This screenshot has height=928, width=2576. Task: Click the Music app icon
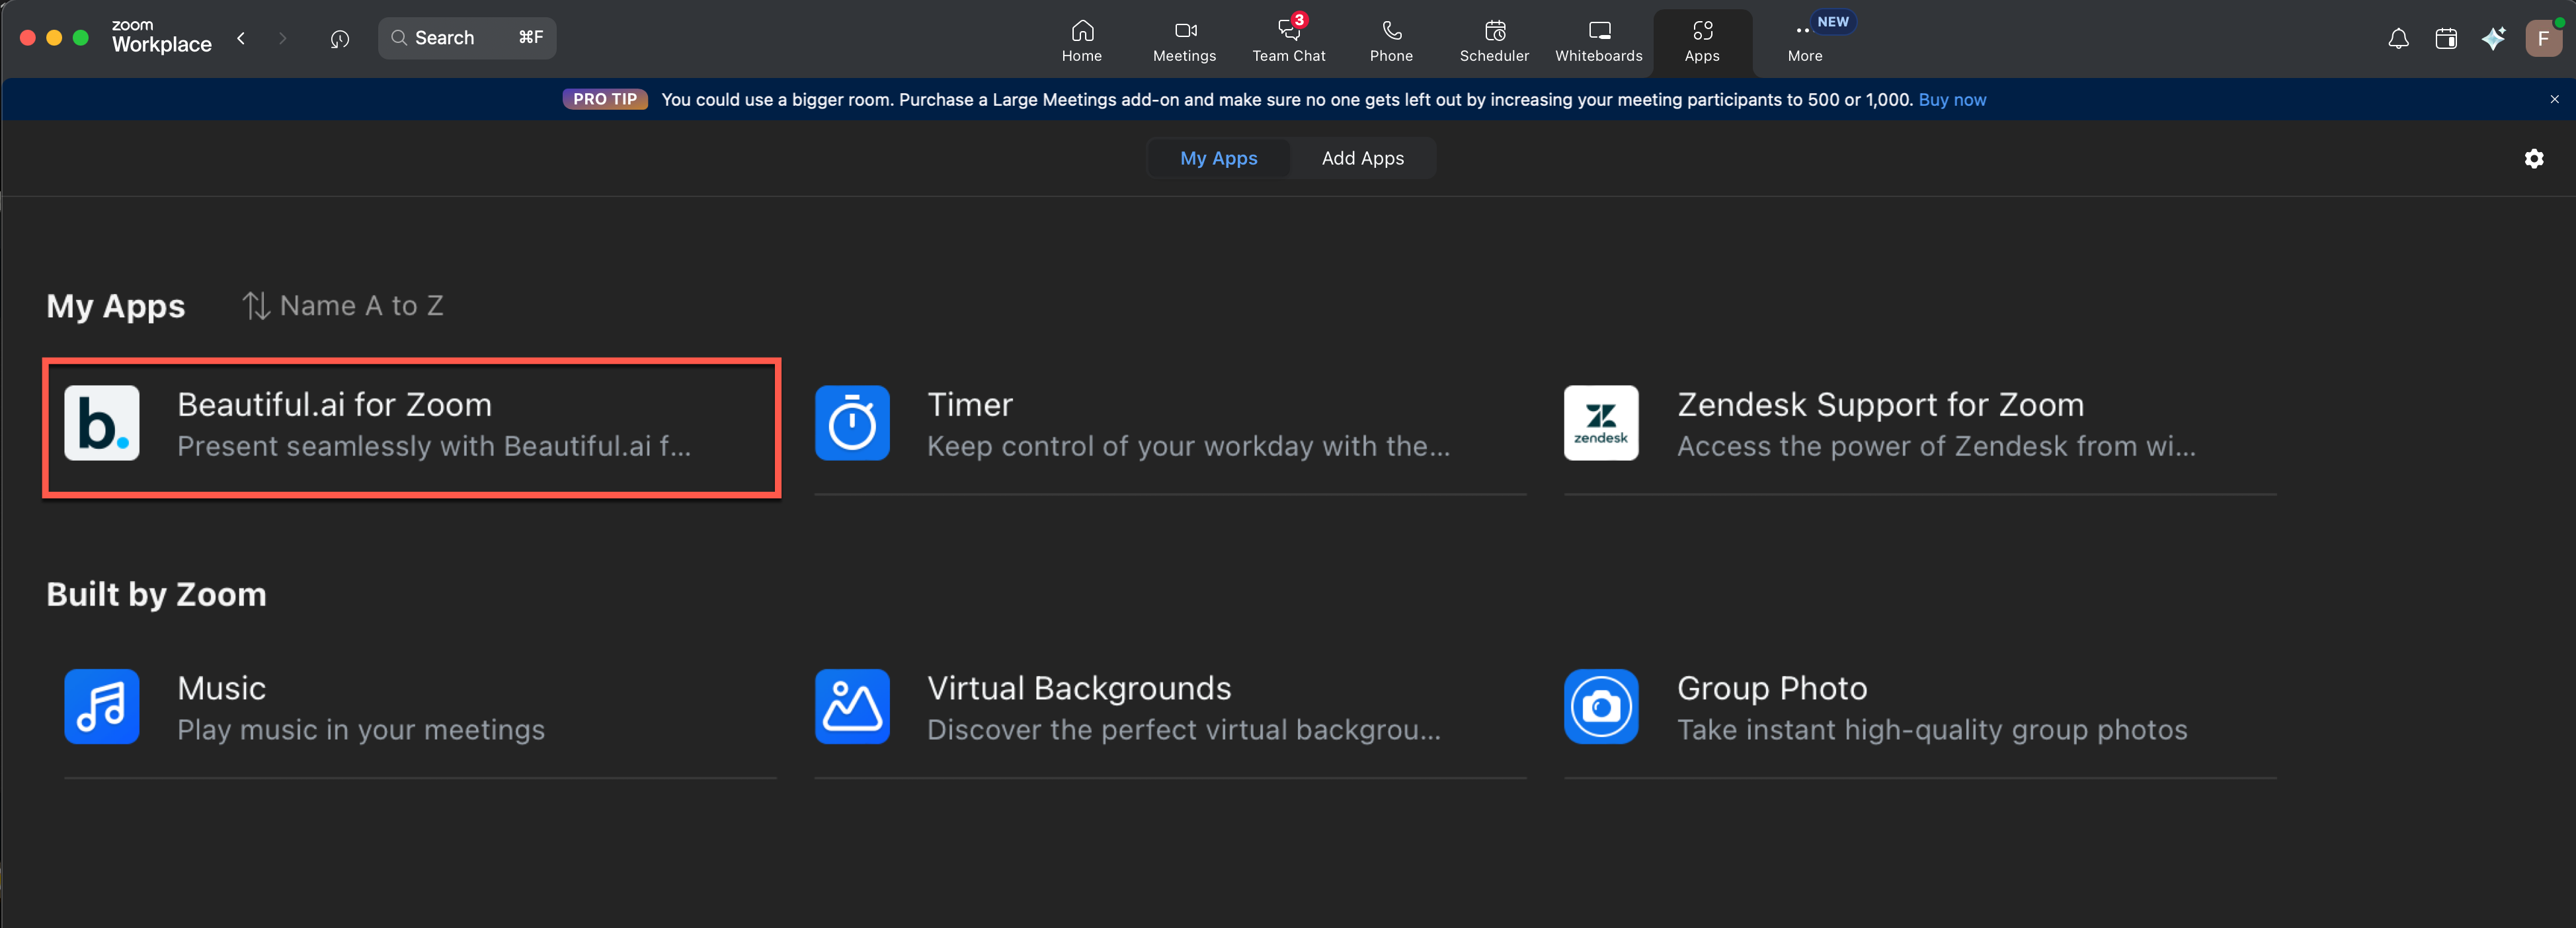click(x=102, y=706)
